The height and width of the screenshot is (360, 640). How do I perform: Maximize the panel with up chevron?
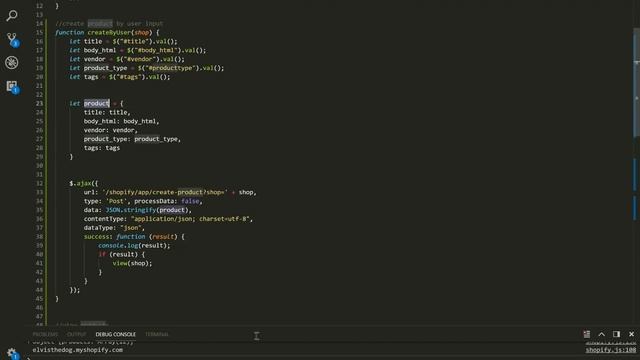602,334
